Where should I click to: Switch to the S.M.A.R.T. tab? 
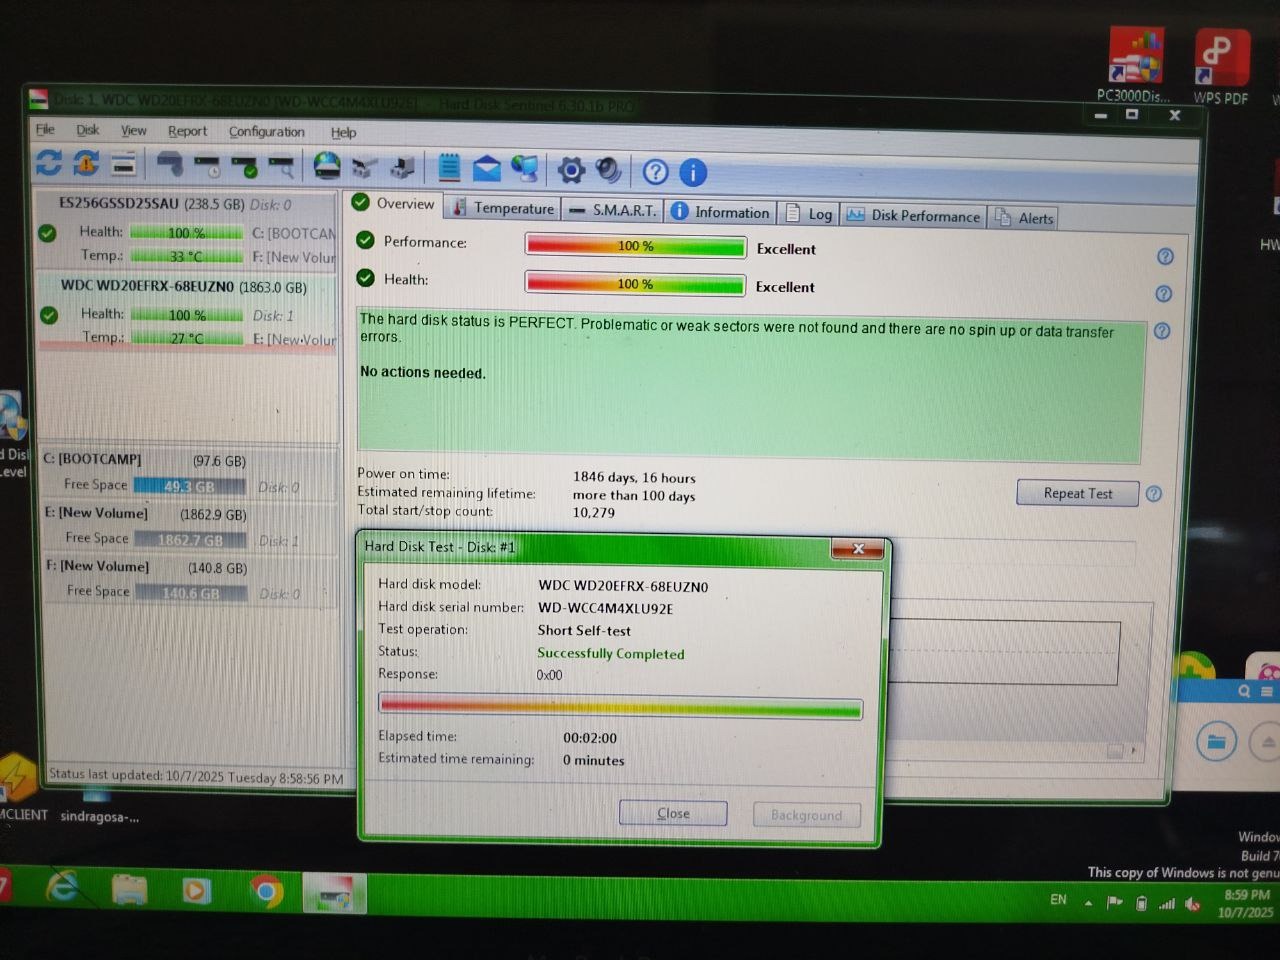[613, 210]
